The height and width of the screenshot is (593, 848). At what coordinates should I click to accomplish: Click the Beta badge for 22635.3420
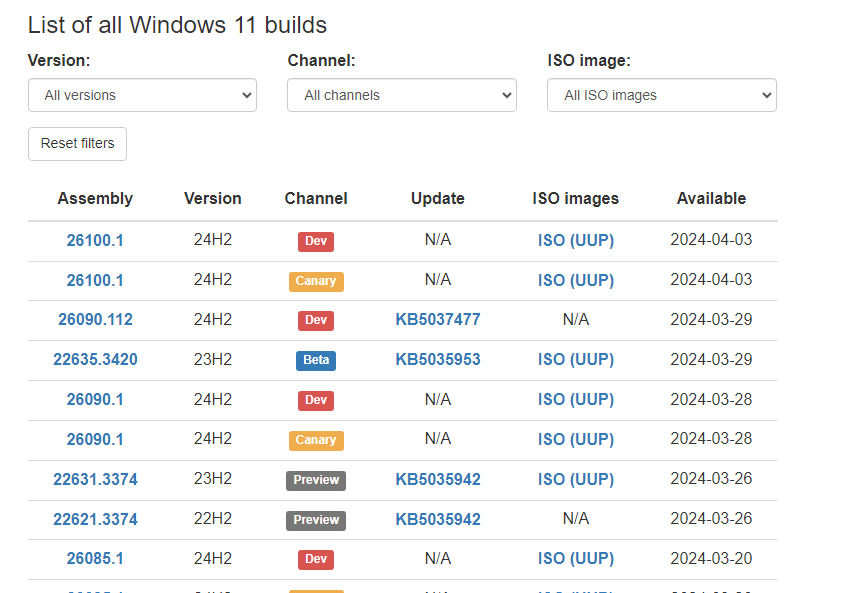point(316,360)
